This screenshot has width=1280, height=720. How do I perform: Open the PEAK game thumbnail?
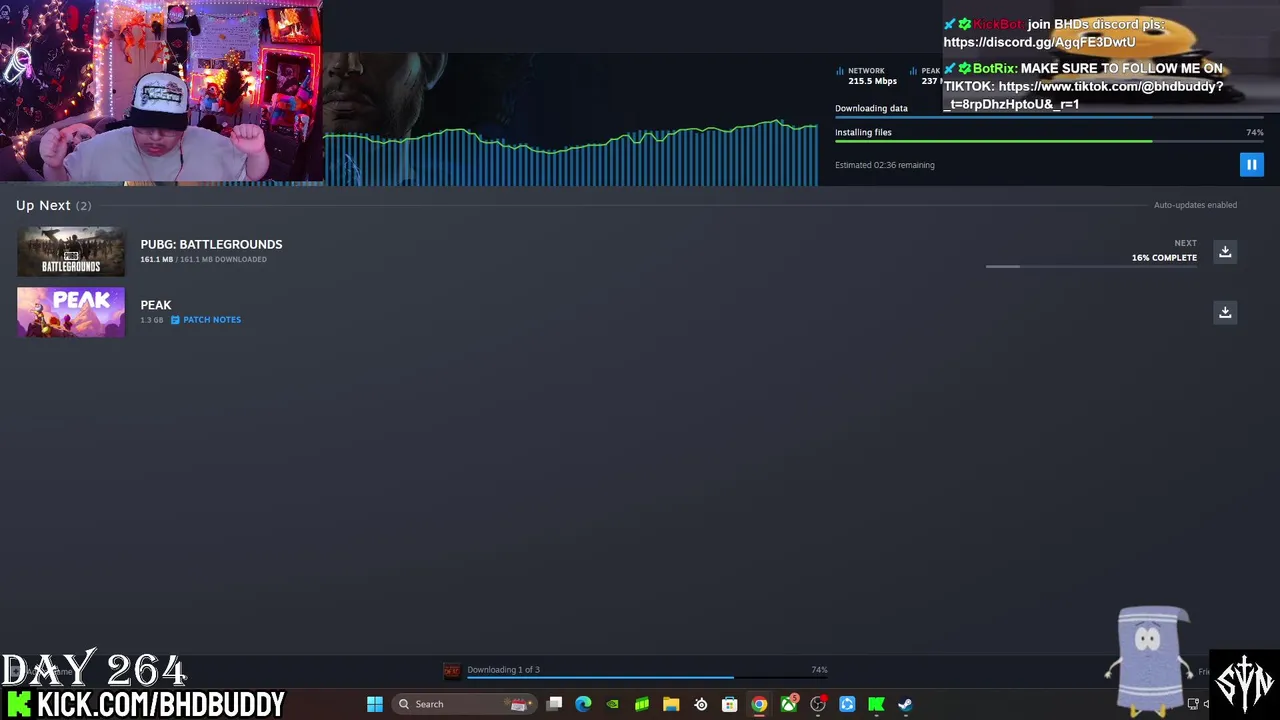[71, 312]
